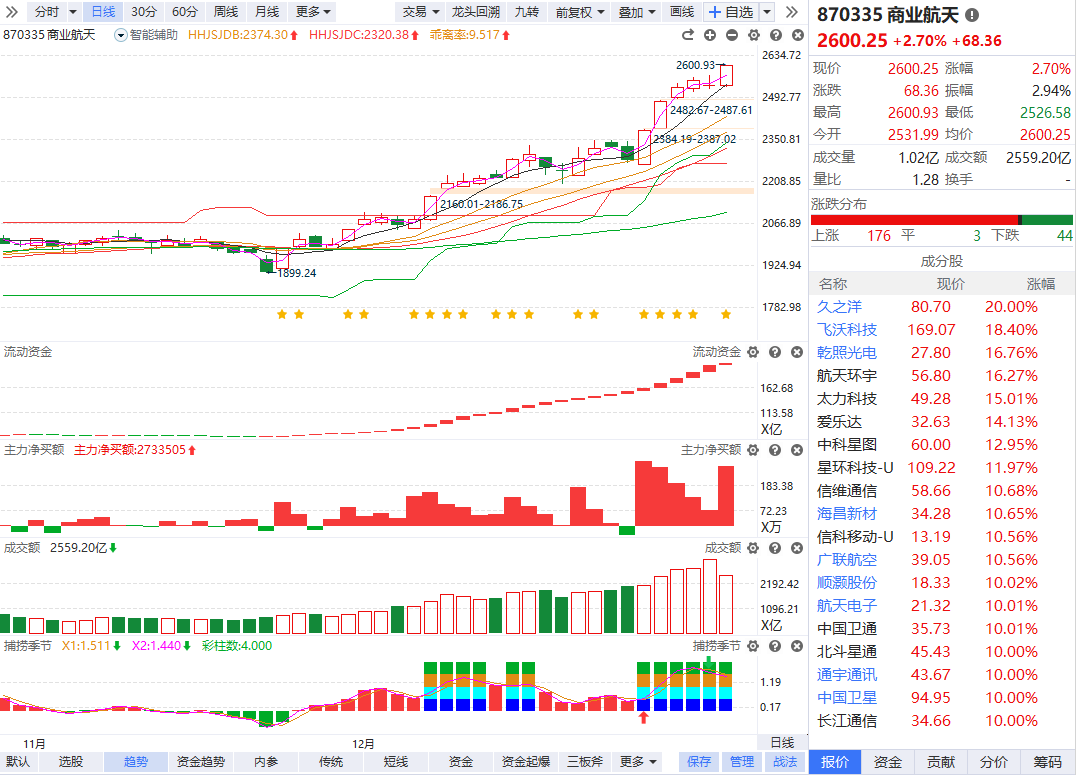Open 久之洋 stock from constituent list
1076x775 pixels.
click(x=839, y=307)
